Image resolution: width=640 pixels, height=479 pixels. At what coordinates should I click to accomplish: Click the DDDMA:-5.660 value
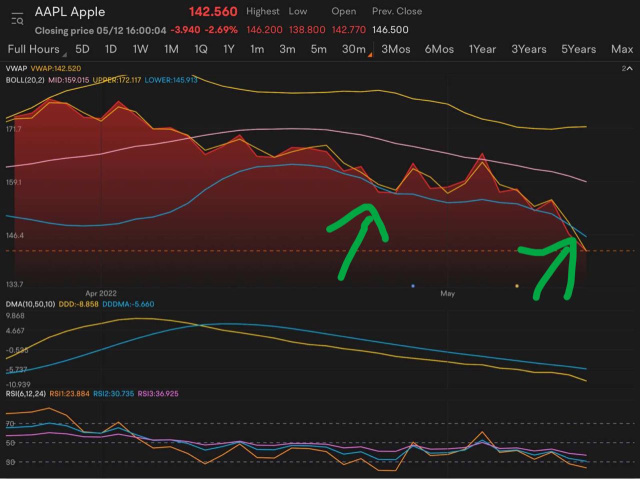click(x=128, y=304)
